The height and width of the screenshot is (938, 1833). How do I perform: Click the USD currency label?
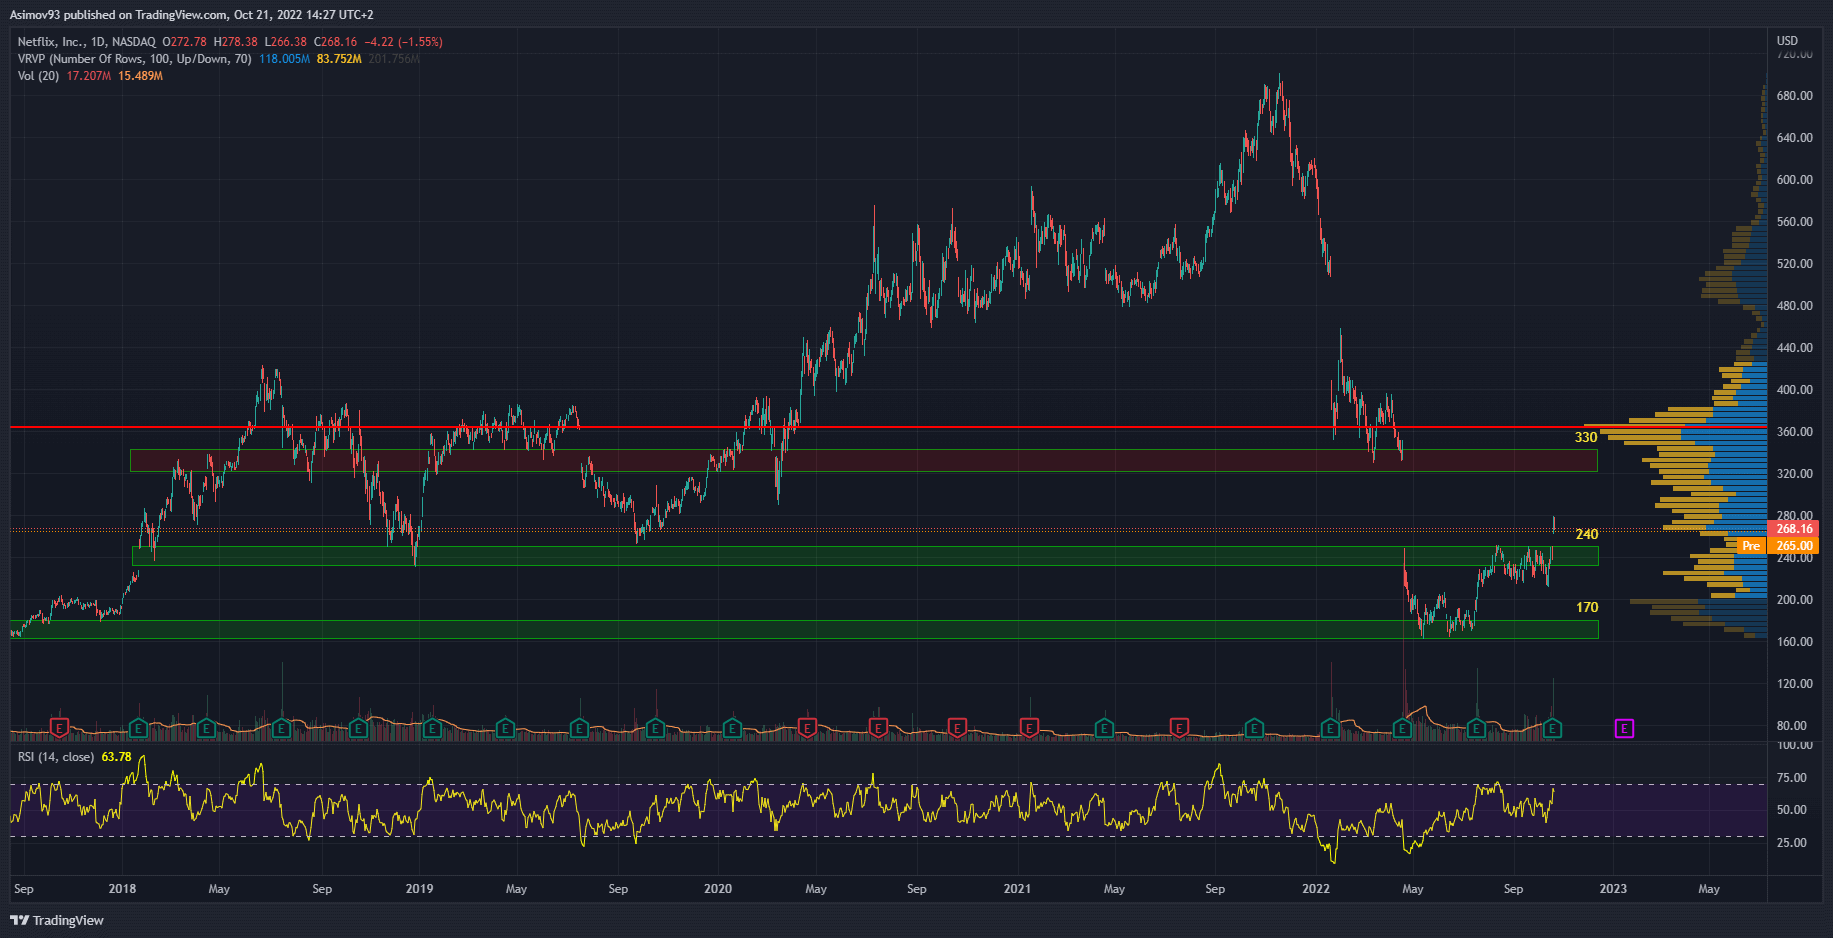point(1787,41)
